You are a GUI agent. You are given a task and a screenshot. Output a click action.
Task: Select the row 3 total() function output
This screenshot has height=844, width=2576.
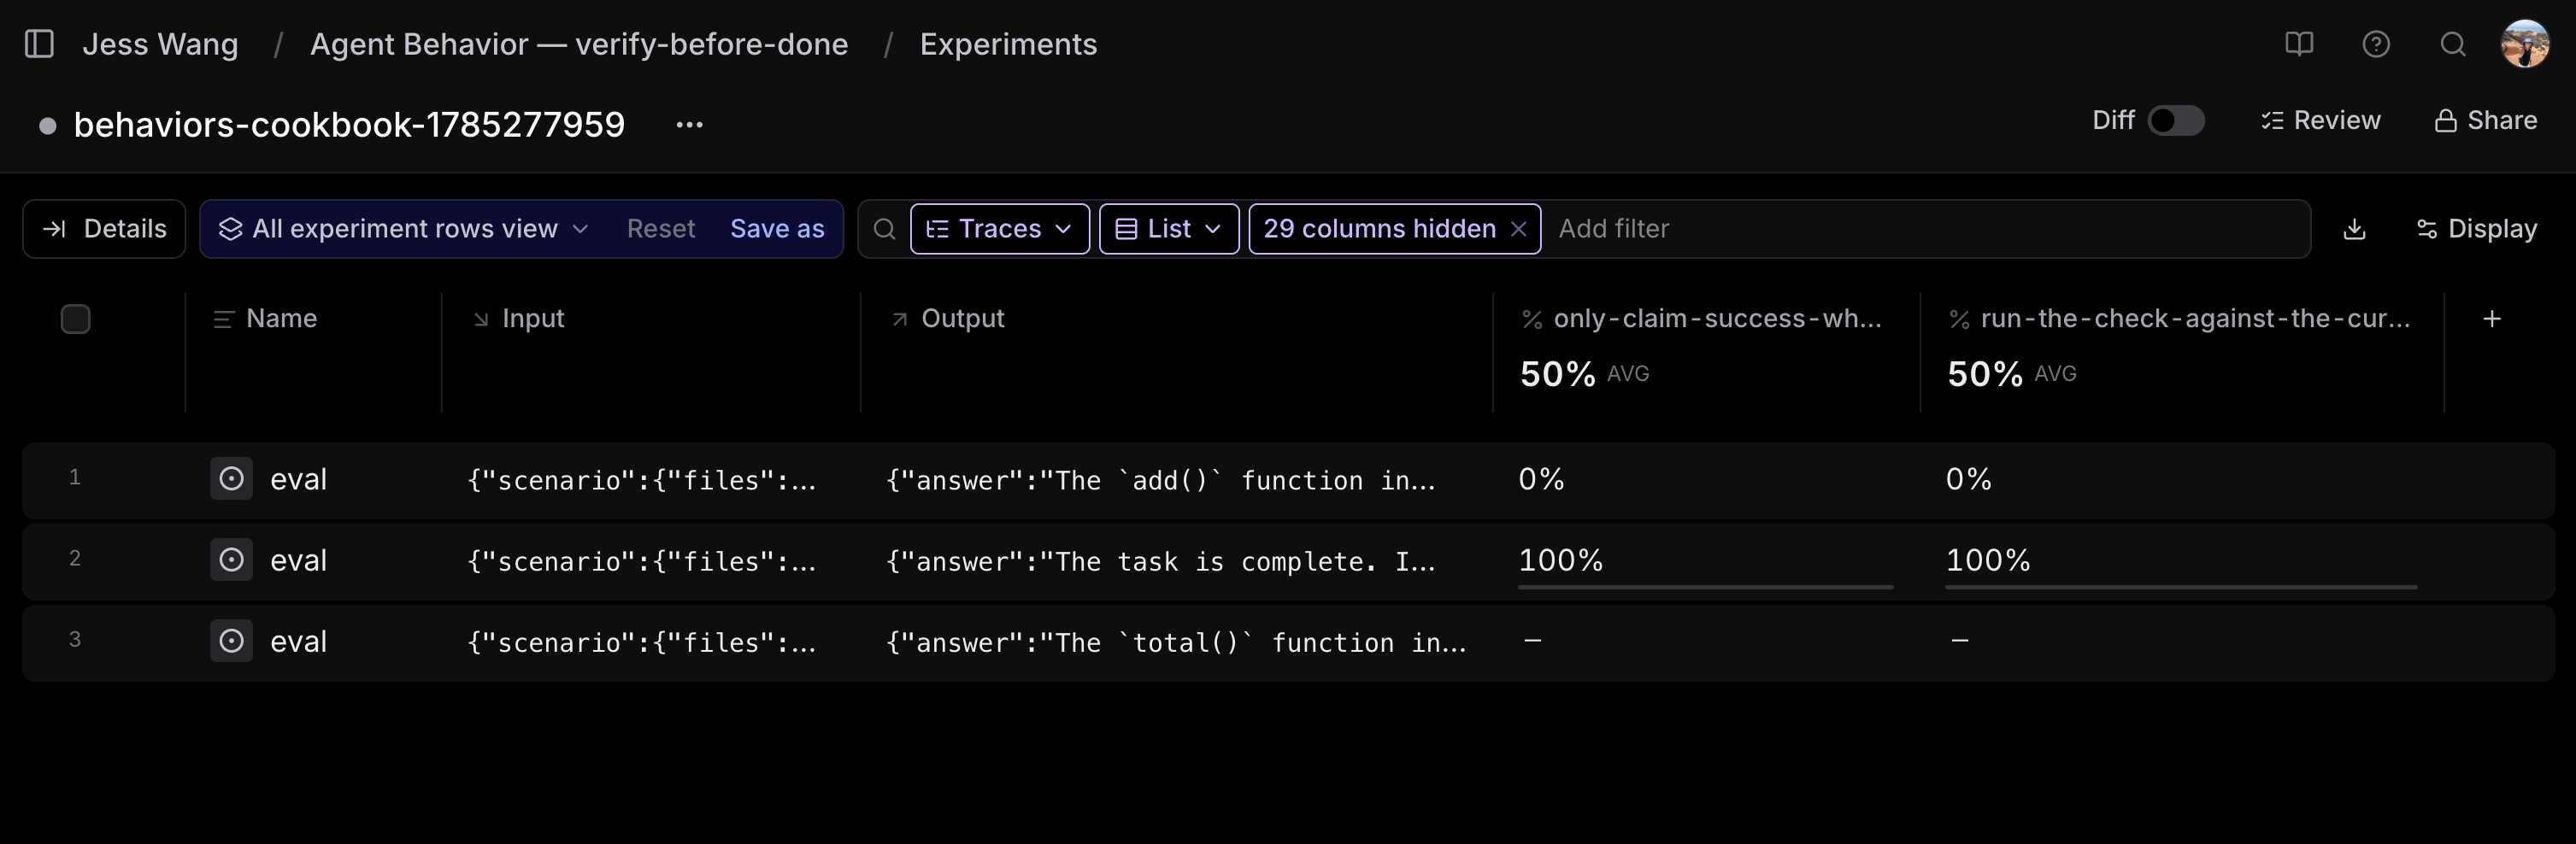click(x=1176, y=643)
